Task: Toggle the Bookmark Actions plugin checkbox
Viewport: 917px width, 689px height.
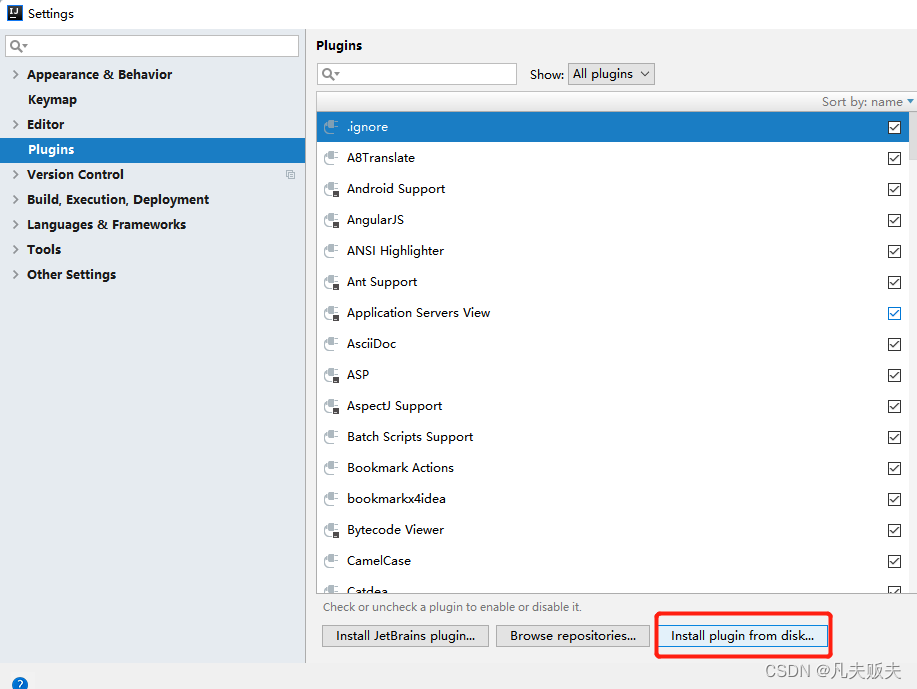Action: click(894, 468)
